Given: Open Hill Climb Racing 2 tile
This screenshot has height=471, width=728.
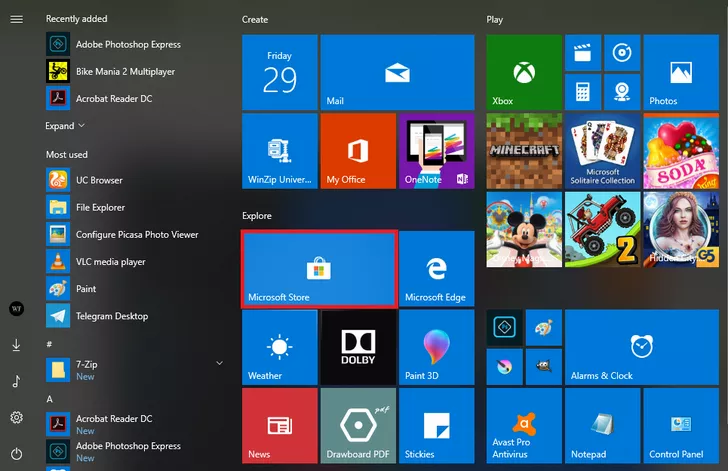Looking at the screenshot, I should coord(603,229).
